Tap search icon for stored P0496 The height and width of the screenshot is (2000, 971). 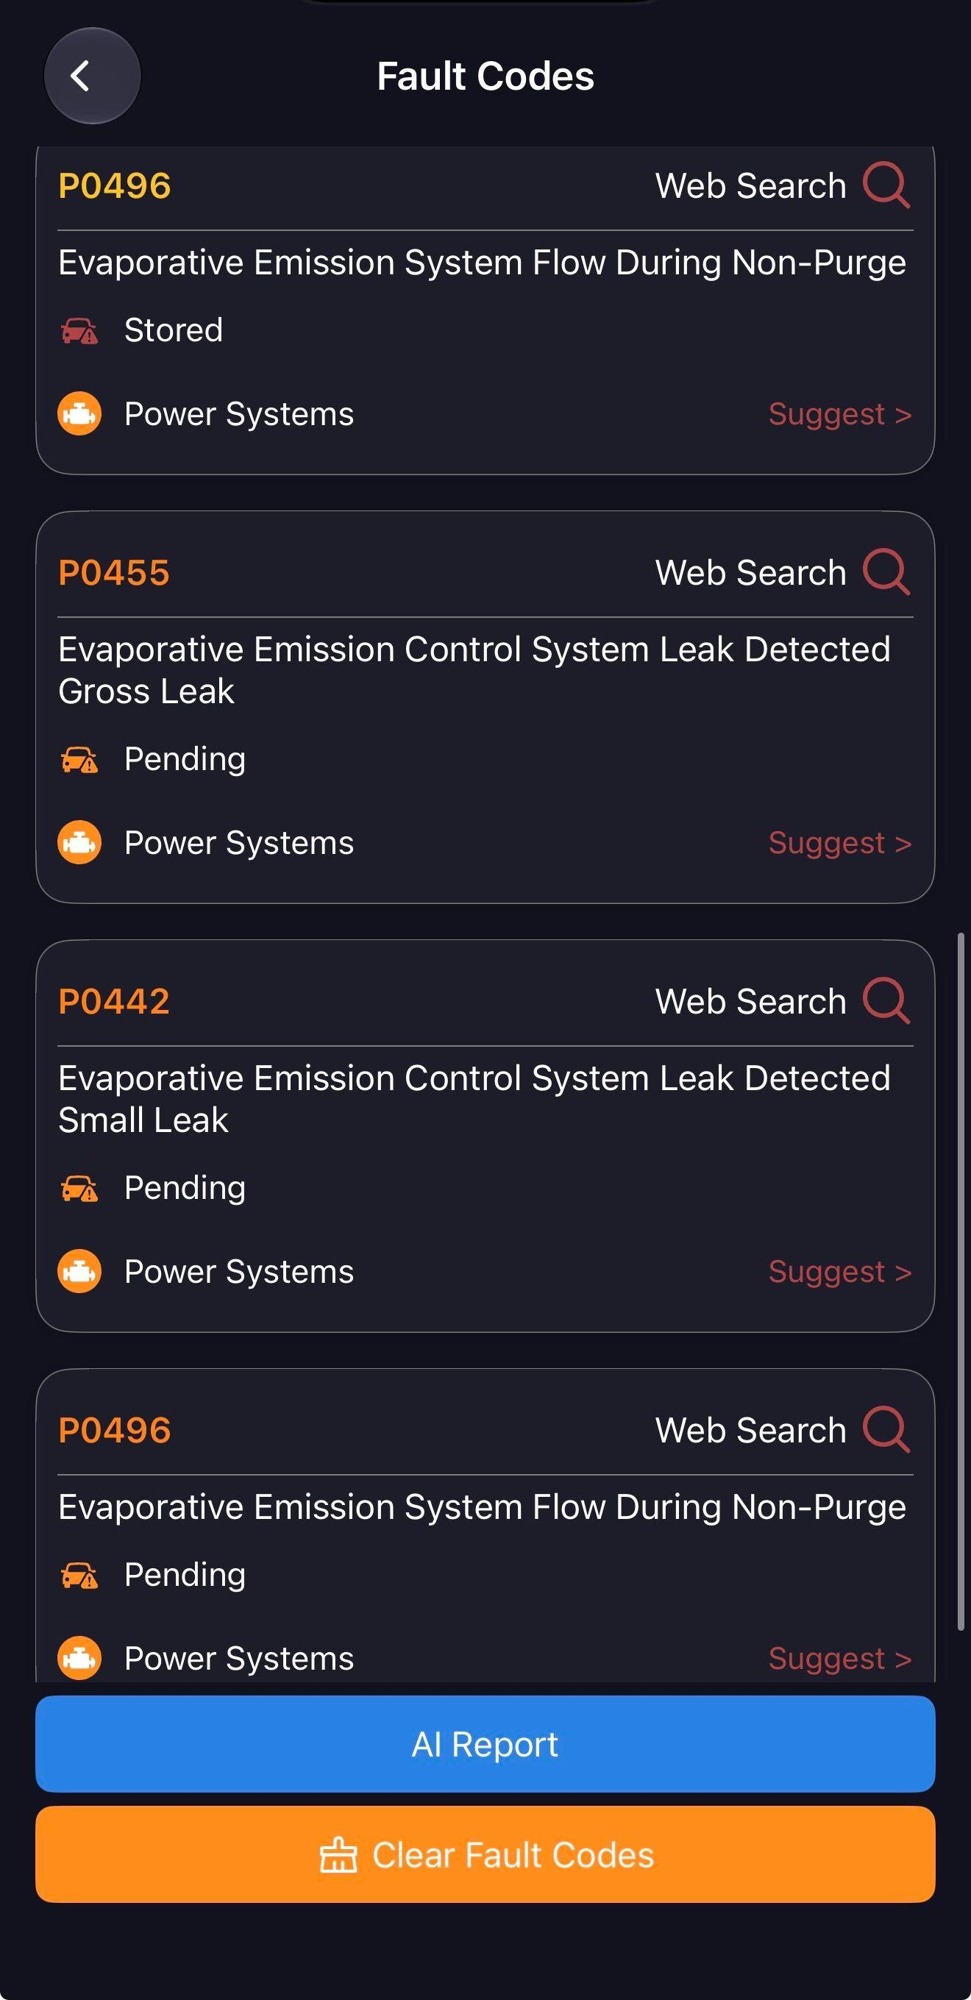coord(886,185)
